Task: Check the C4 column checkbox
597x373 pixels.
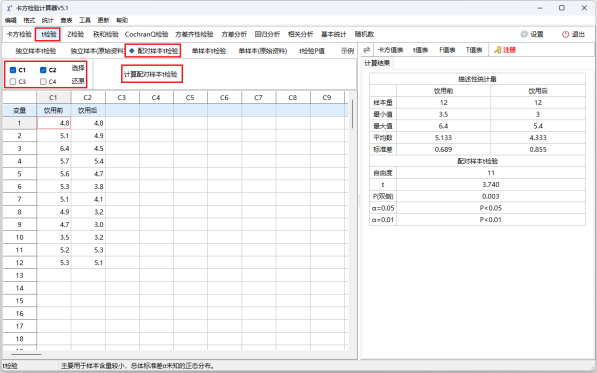Action: pos(43,81)
